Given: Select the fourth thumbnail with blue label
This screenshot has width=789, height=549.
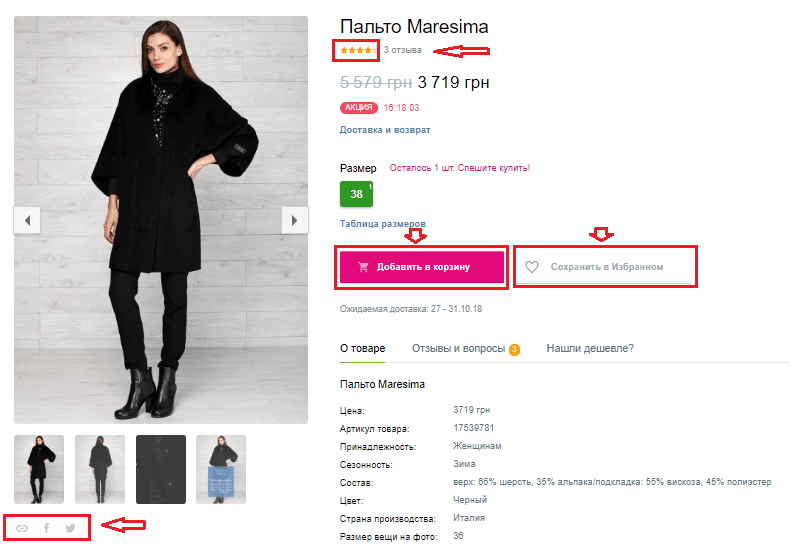Looking at the screenshot, I should click(x=221, y=469).
